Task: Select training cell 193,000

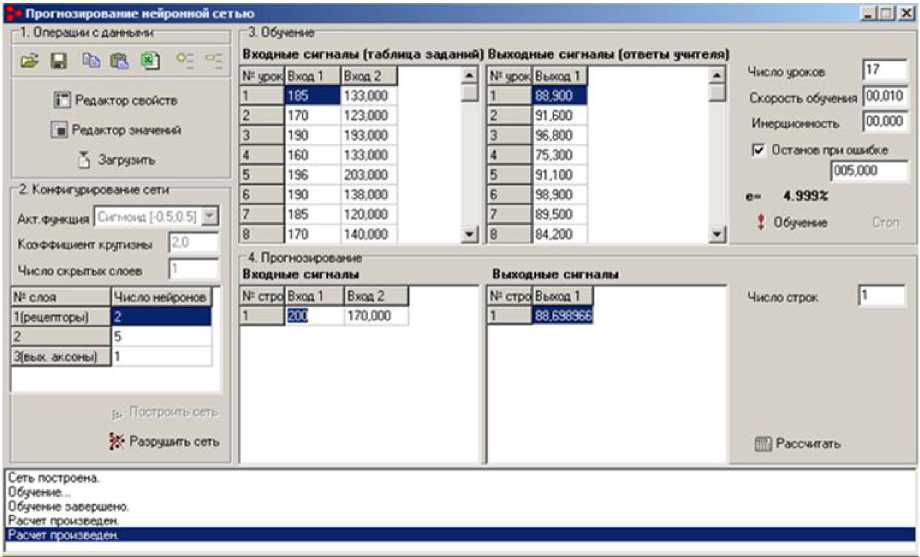Action: coord(368,135)
